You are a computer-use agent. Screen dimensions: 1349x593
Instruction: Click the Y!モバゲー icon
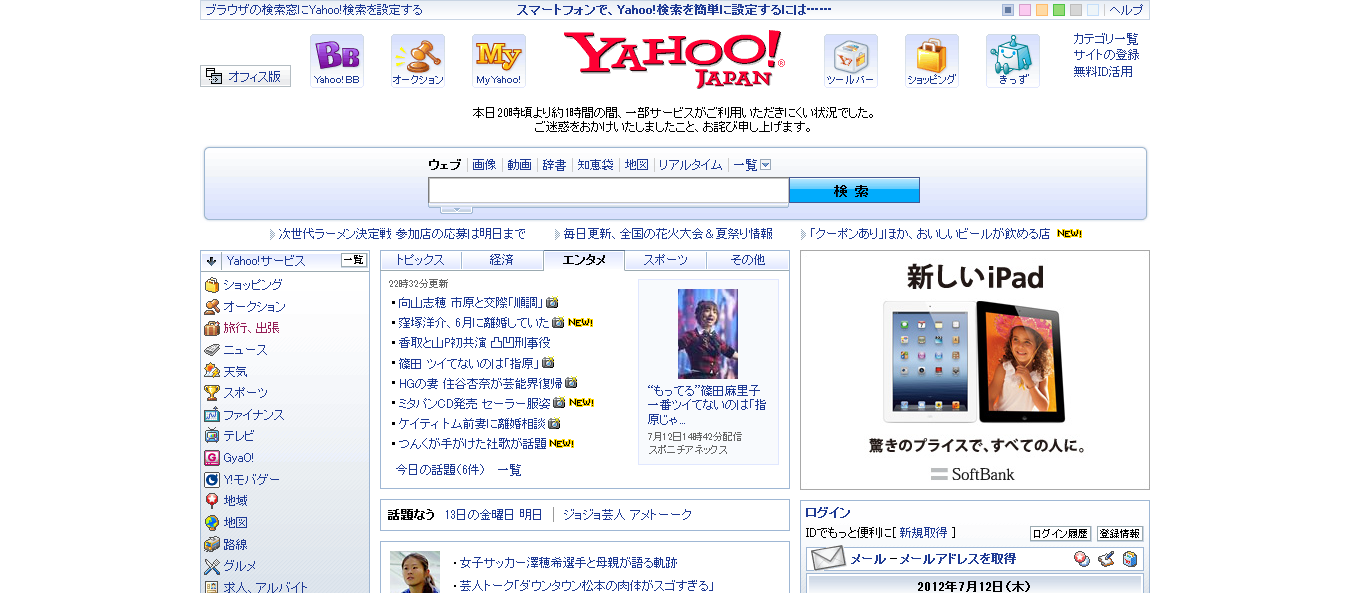coord(212,479)
